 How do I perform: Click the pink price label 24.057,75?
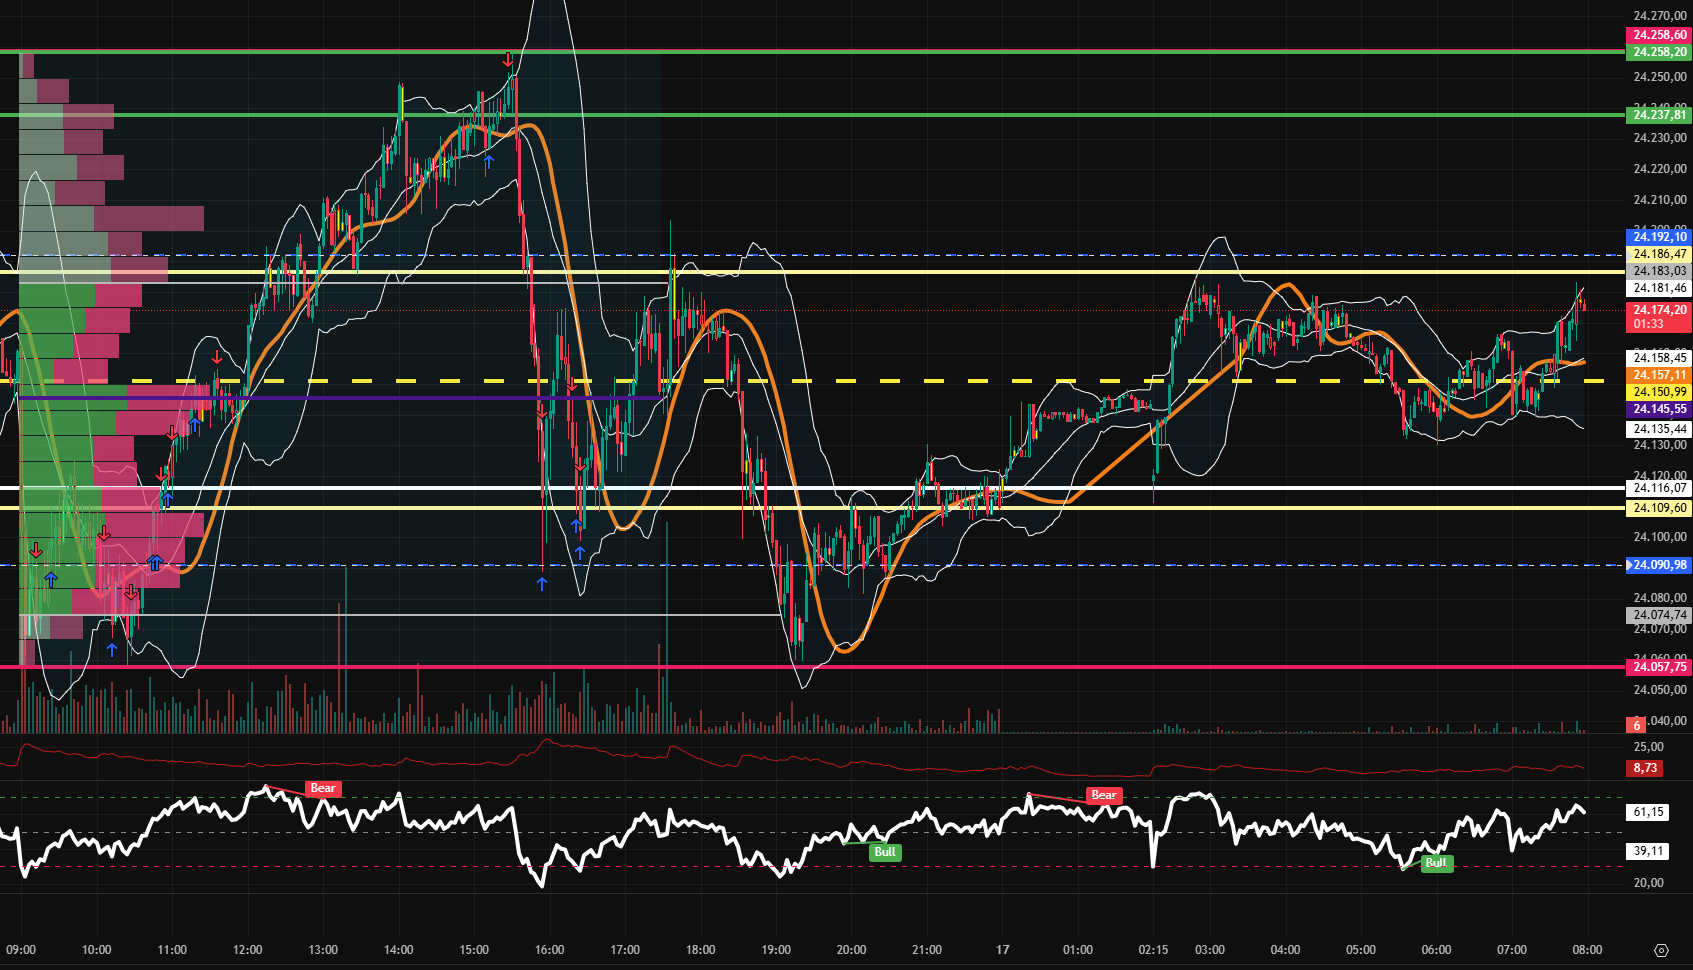pos(1657,667)
